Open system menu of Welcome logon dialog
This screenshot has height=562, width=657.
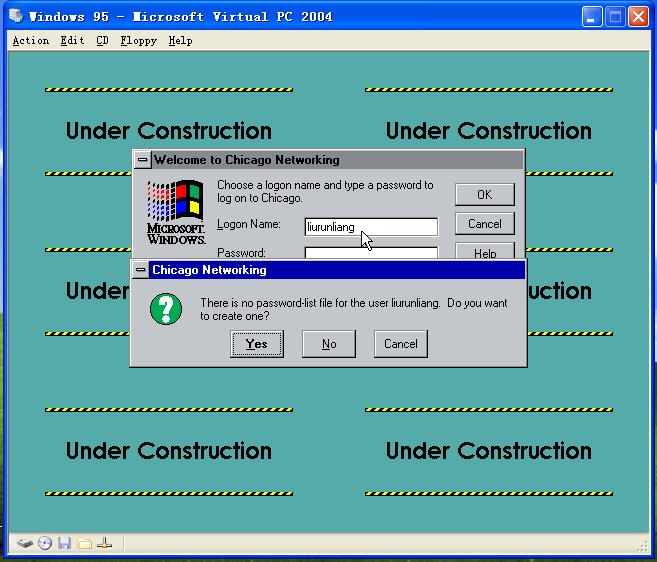[142, 160]
